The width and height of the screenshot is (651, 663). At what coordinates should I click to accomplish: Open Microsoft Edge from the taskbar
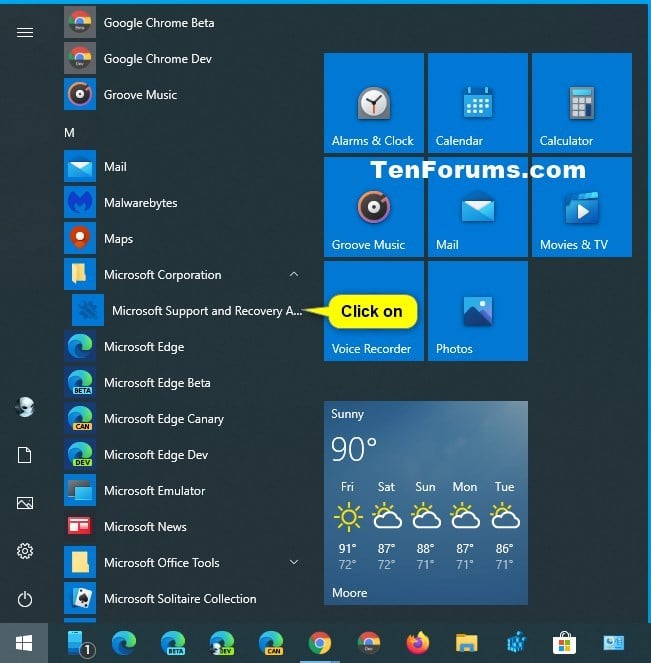point(124,643)
